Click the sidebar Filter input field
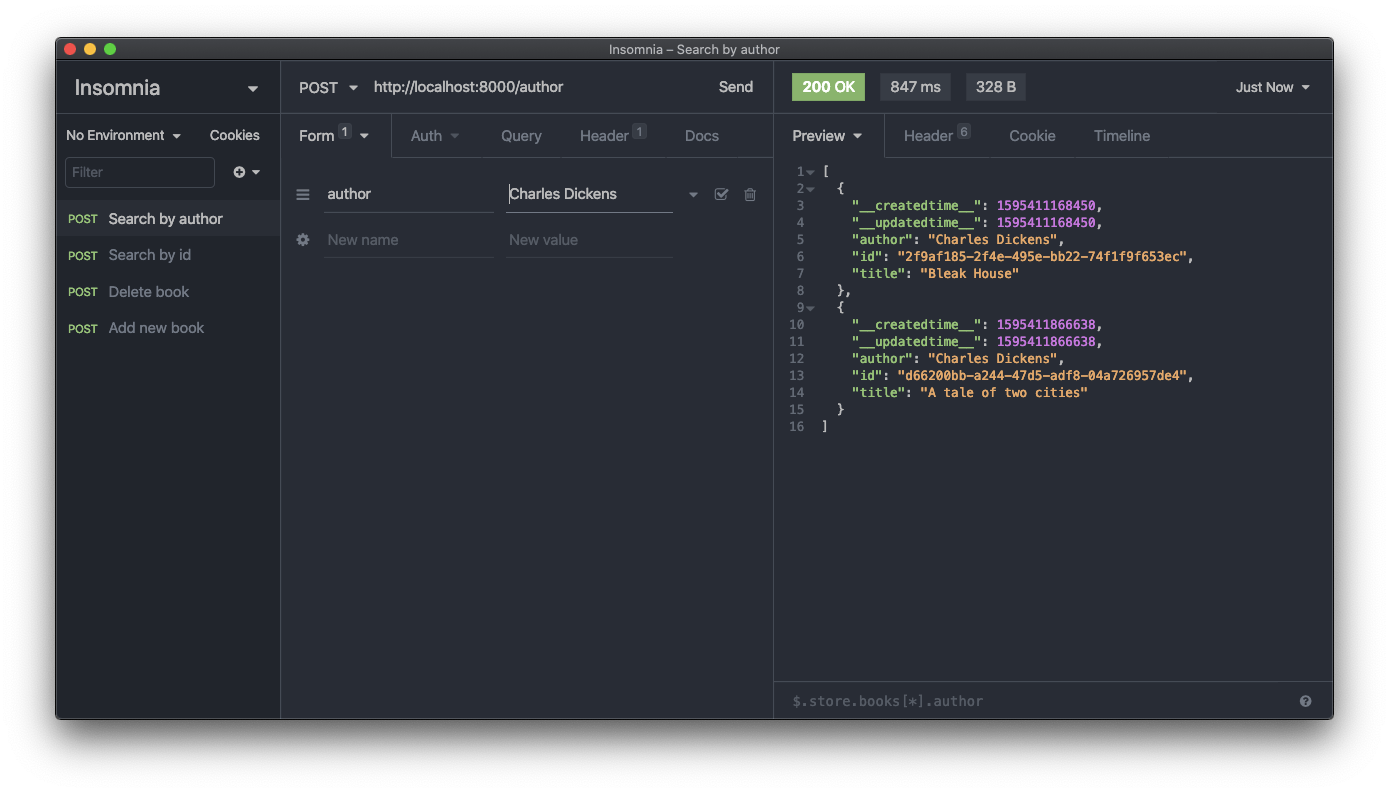Screen dimensions: 1389x793 140,172
